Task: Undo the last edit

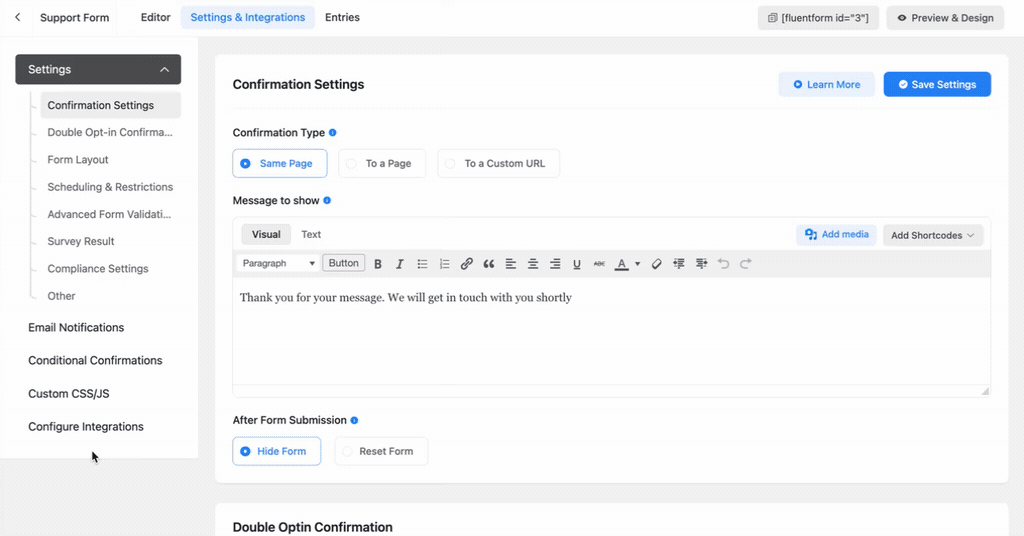Action: click(724, 264)
